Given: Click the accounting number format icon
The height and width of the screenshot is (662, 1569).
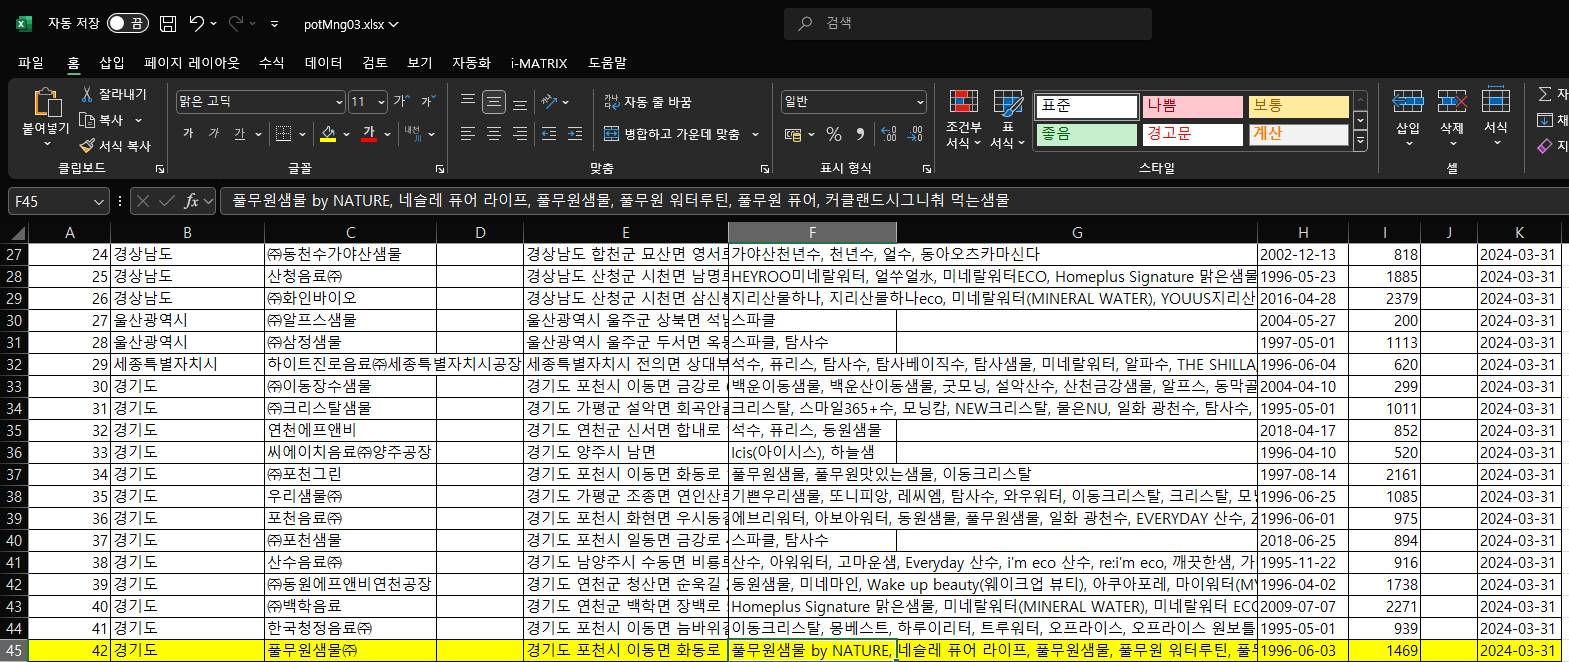Looking at the screenshot, I should coord(793,134).
